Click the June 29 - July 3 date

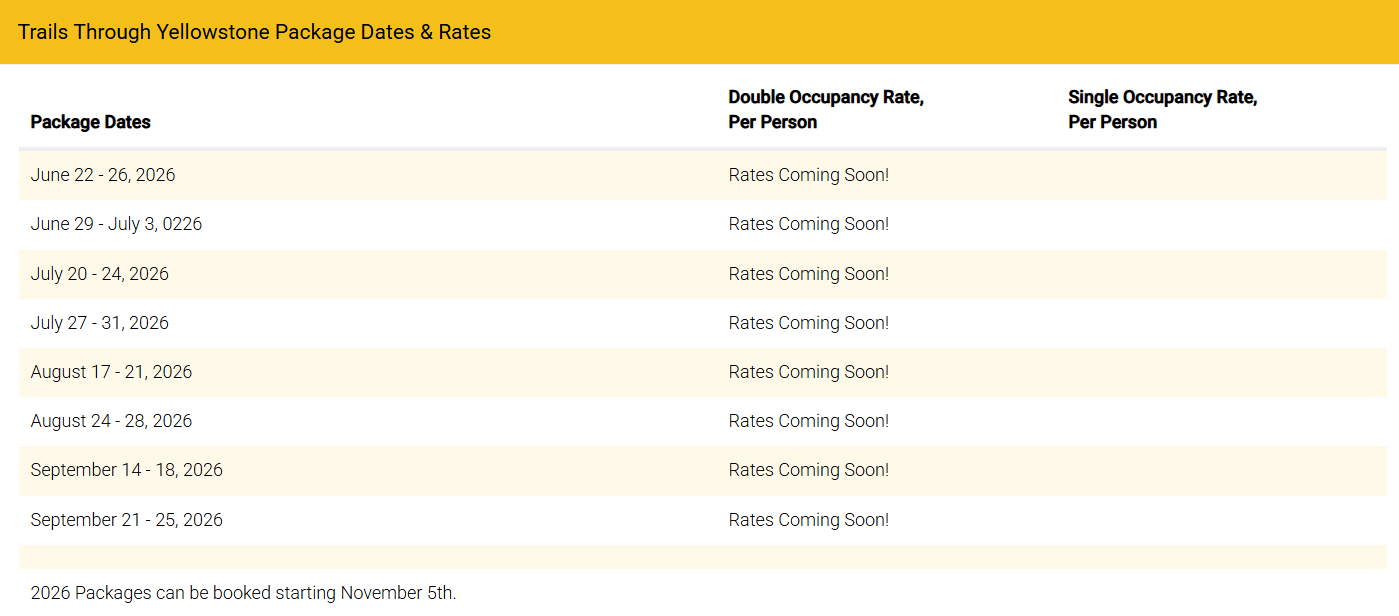coord(116,224)
